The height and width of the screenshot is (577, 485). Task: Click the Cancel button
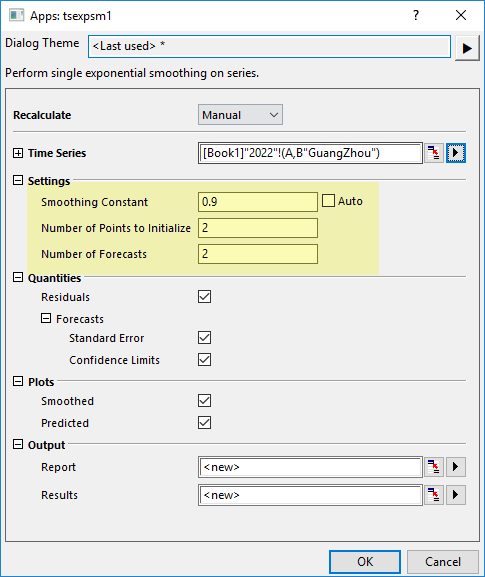(443, 562)
